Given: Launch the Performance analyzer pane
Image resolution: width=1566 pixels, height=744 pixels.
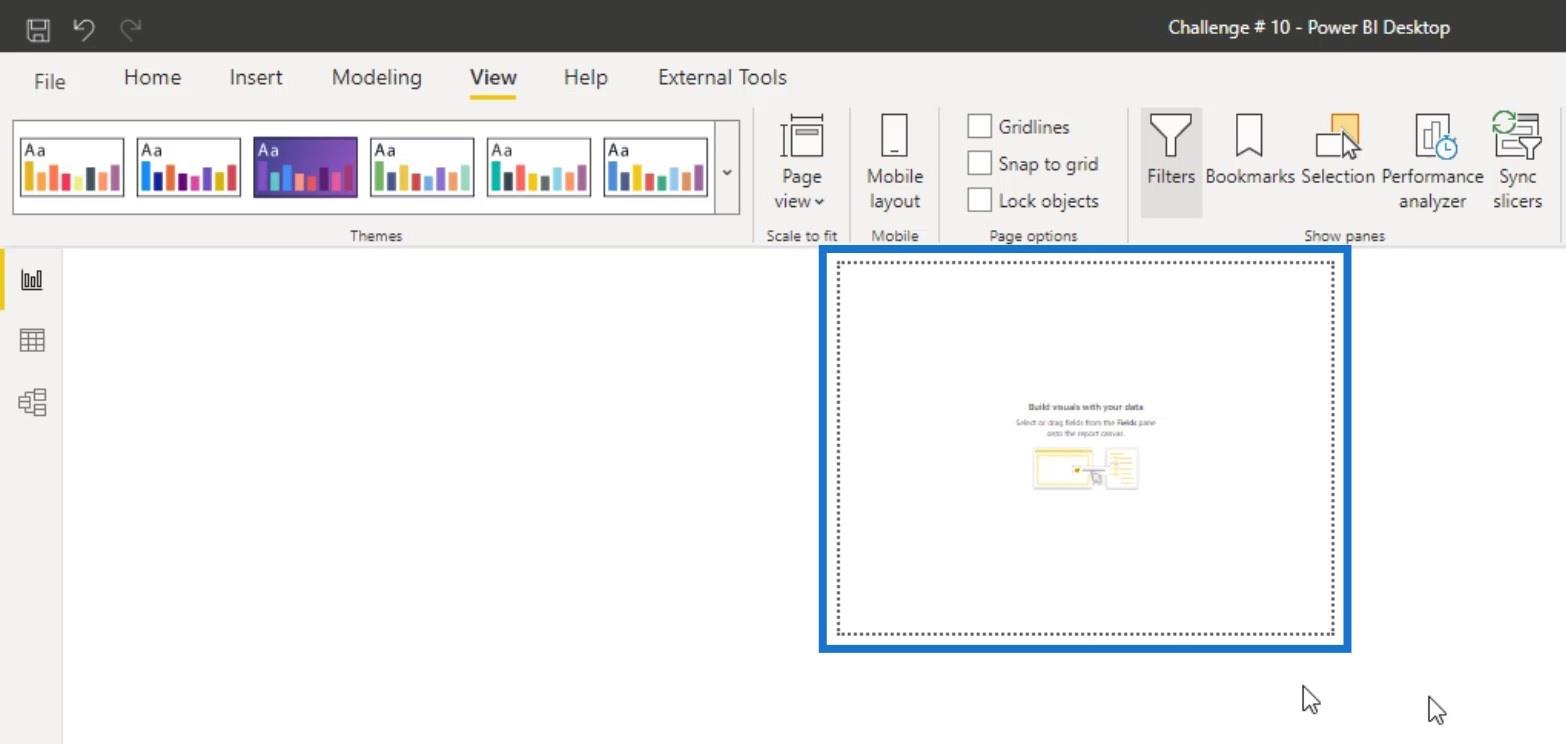Looking at the screenshot, I should [x=1433, y=163].
